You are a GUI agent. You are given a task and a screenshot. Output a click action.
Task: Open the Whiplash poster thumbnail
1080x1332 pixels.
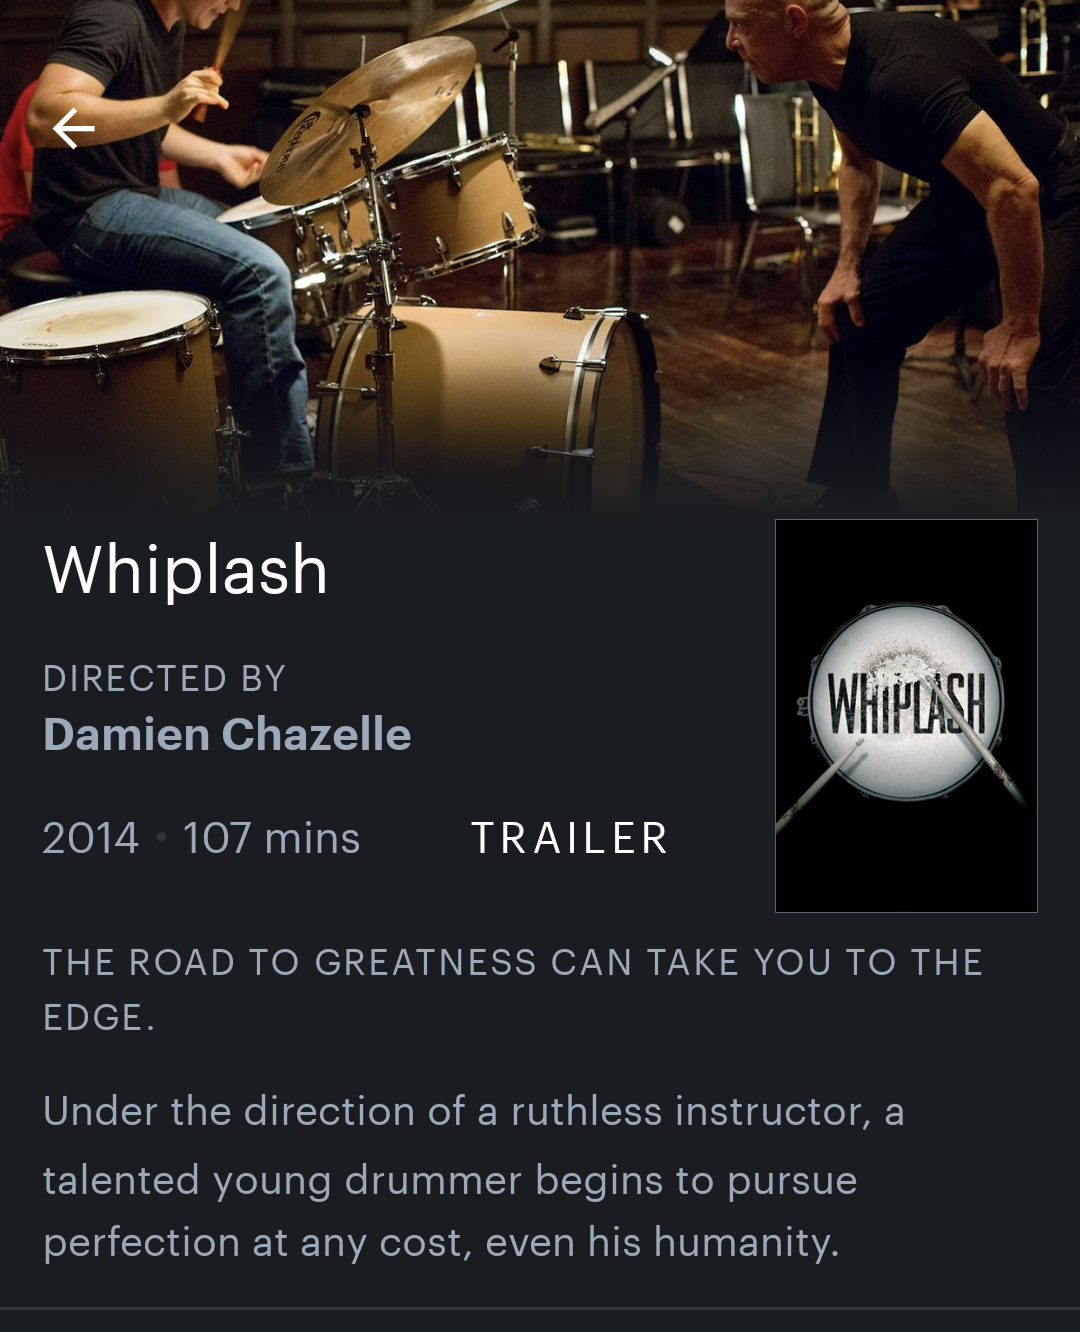(x=906, y=716)
